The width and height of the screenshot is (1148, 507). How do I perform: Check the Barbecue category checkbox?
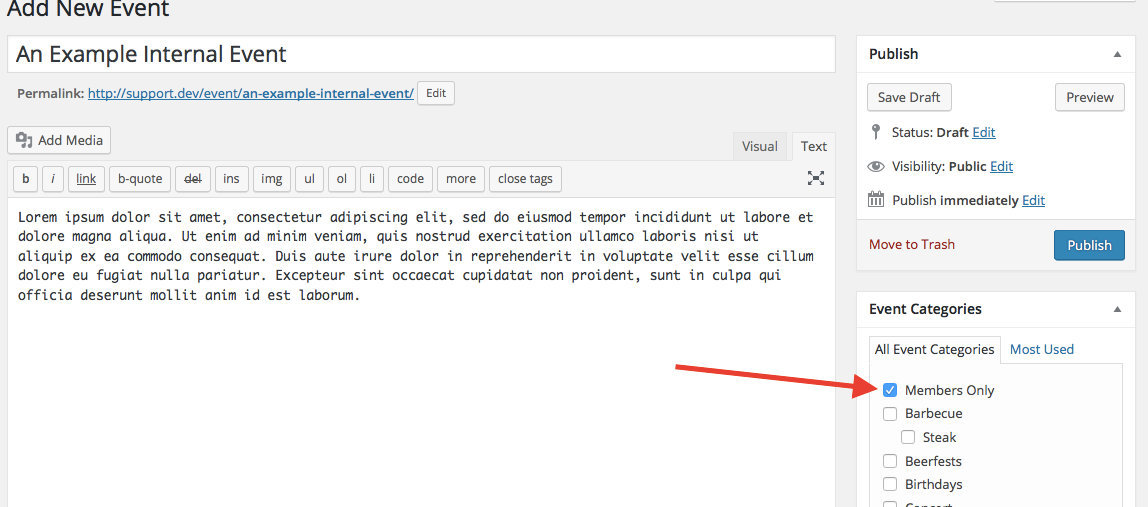[890, 414]
